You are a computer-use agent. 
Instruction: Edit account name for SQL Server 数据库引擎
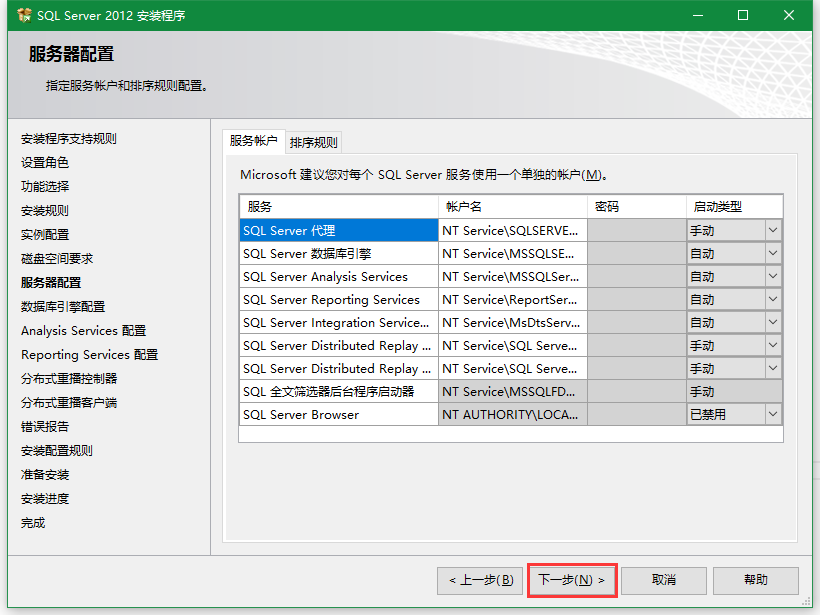[511, 253]
